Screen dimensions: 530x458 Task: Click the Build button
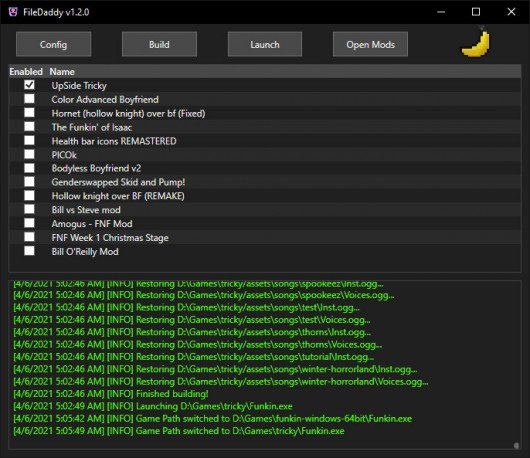tap(159, 44)
